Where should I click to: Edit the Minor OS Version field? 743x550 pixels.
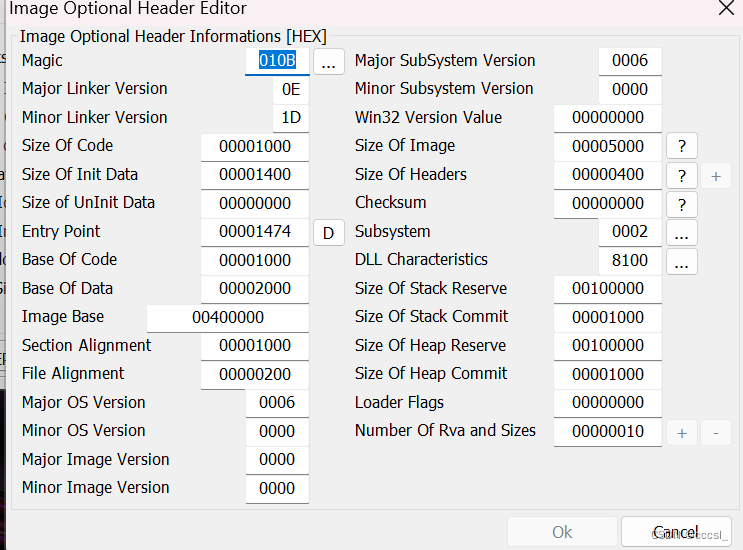coord(277,432)
